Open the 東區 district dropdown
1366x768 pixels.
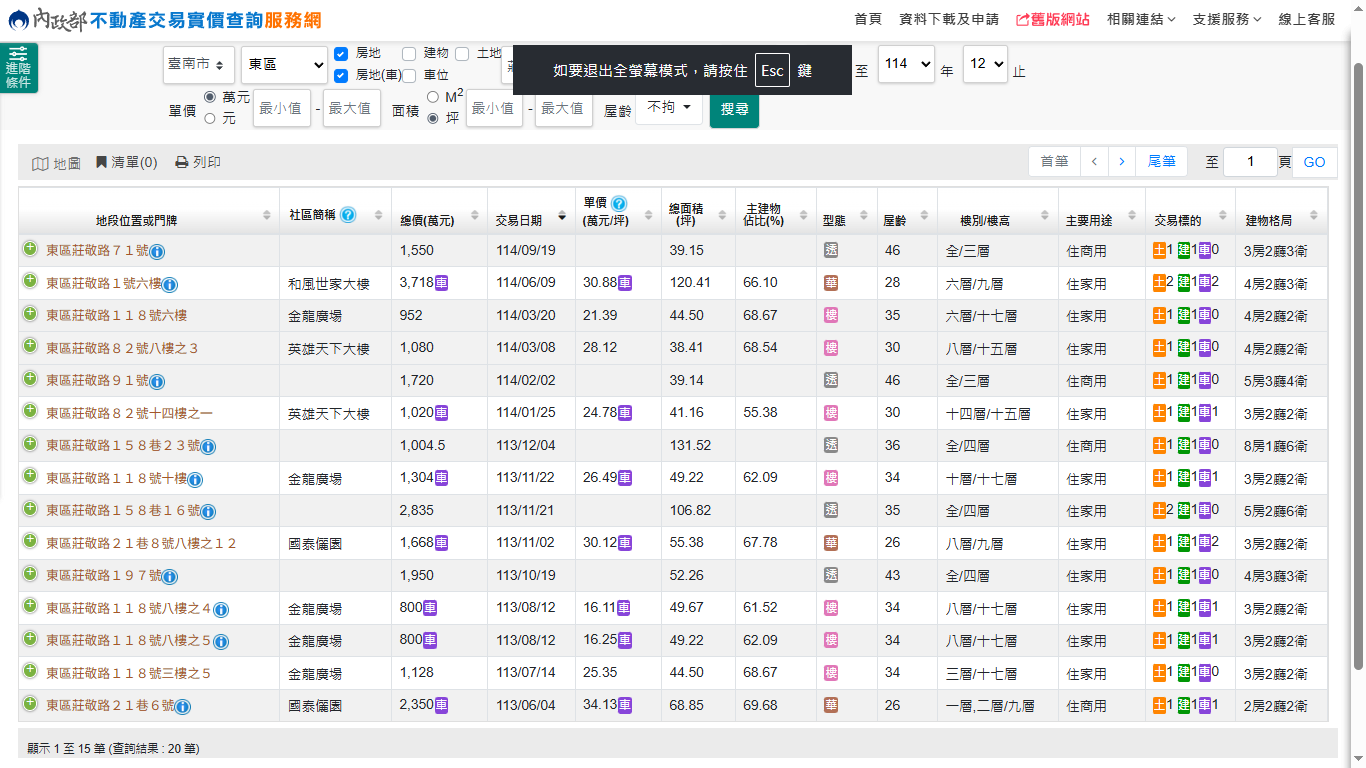pyautogui.click(x=284, y=64)
